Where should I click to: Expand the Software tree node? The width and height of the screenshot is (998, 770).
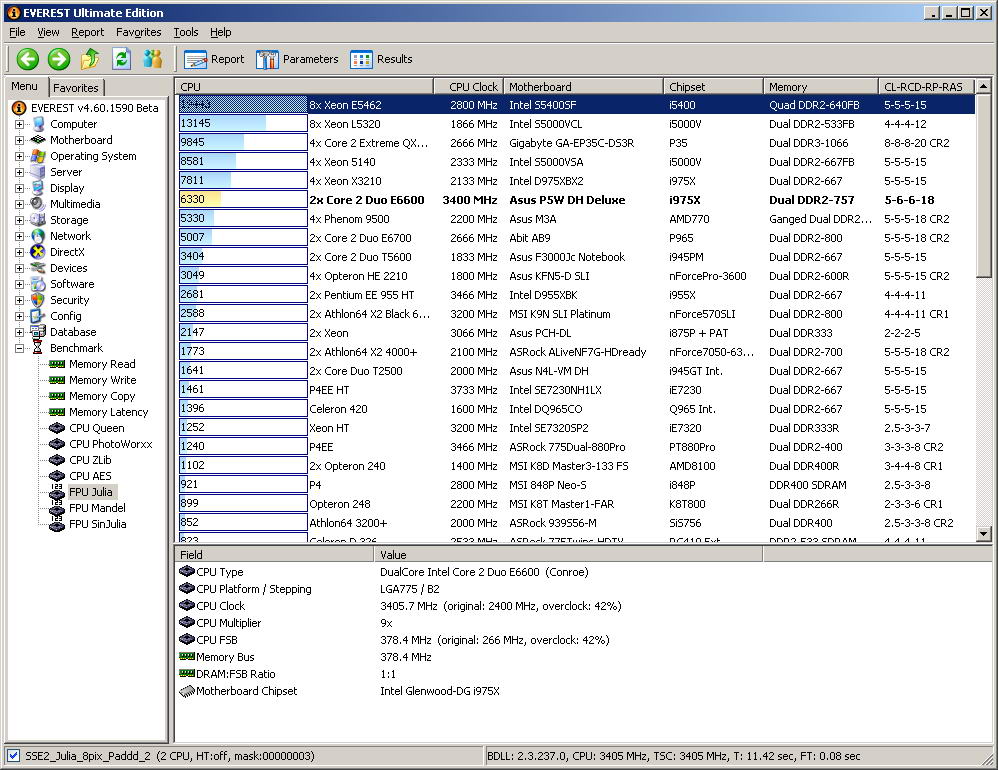19,284
